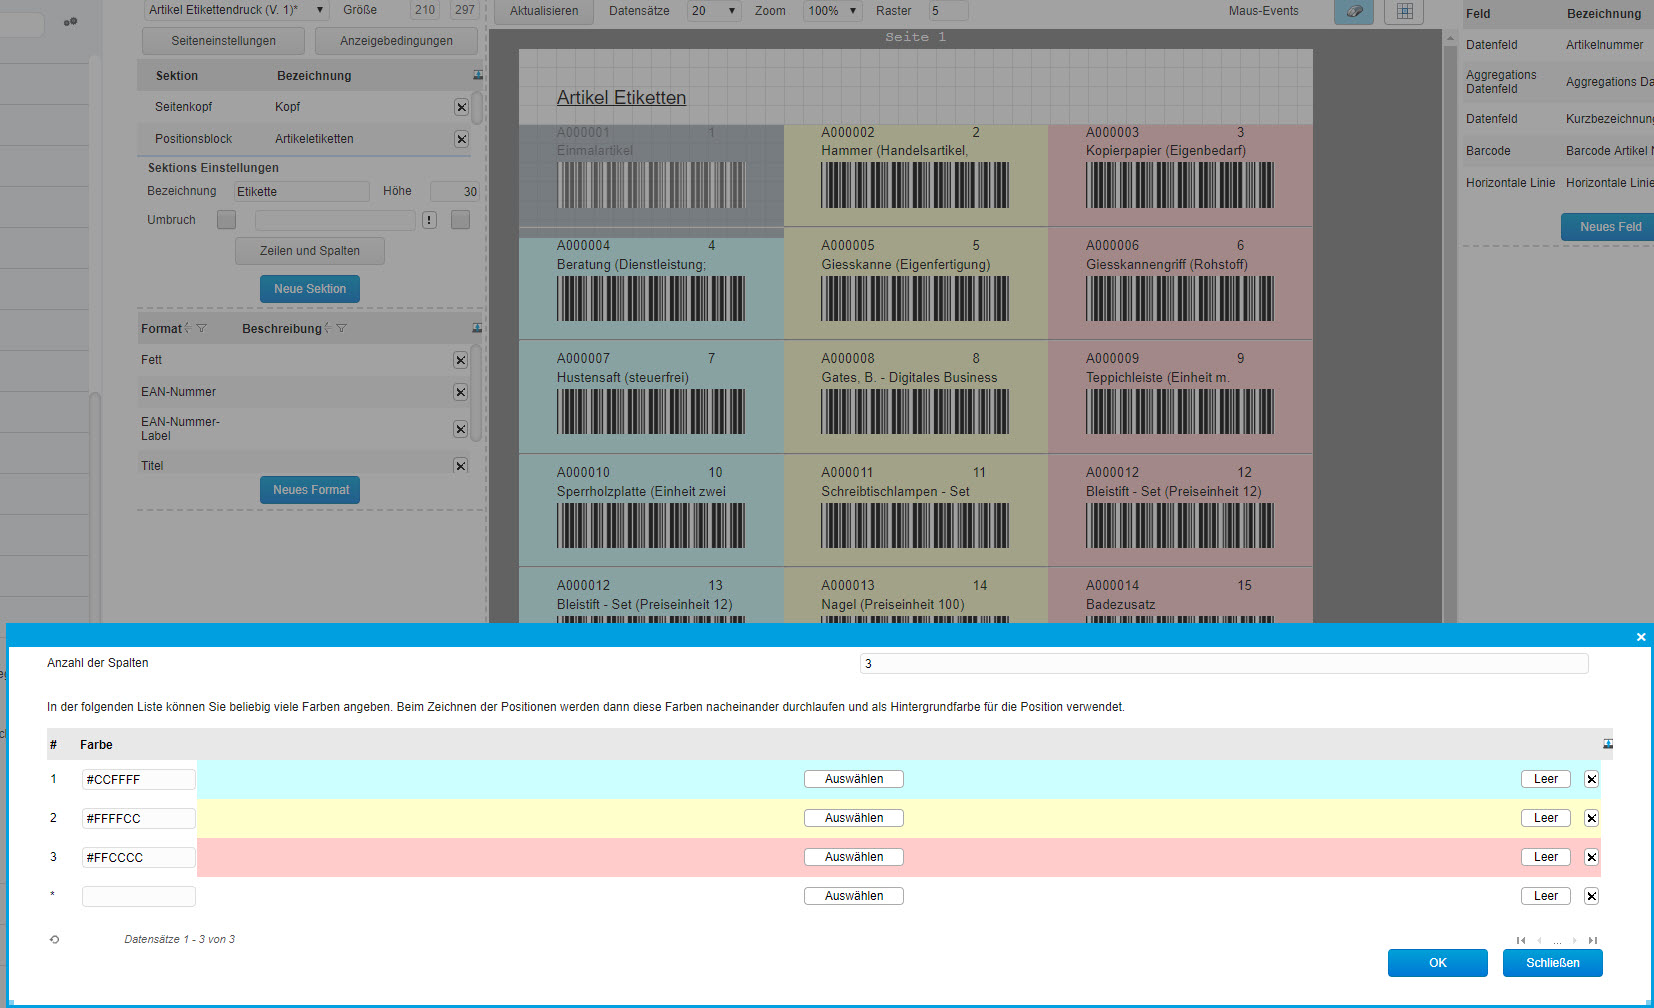The image size is (1654, 1008).
Task: Remove the EAN-Nummer format via X icon
Action: point(460,392)
